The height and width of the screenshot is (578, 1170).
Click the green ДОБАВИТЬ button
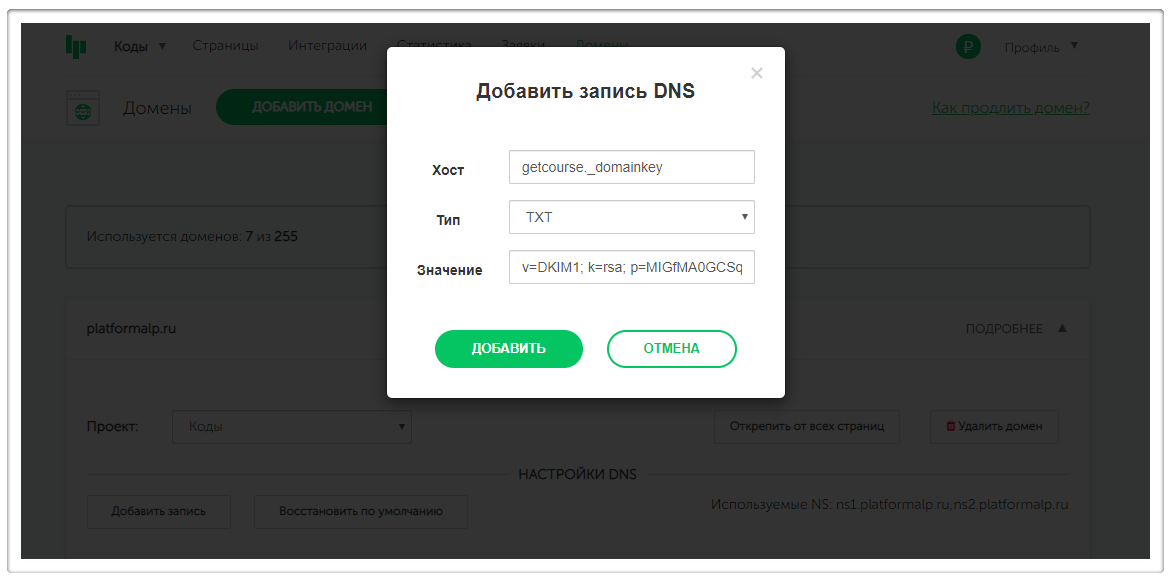point(509,349)
